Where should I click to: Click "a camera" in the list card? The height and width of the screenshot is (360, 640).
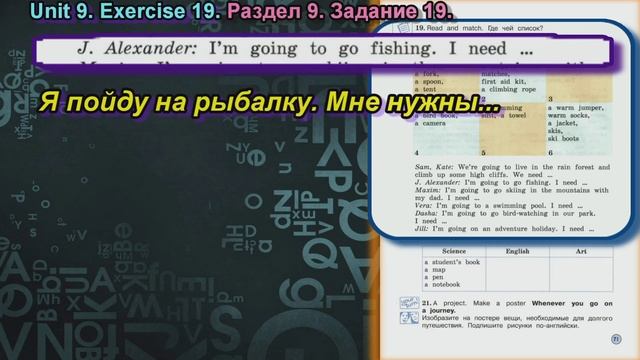click(430, 123)
